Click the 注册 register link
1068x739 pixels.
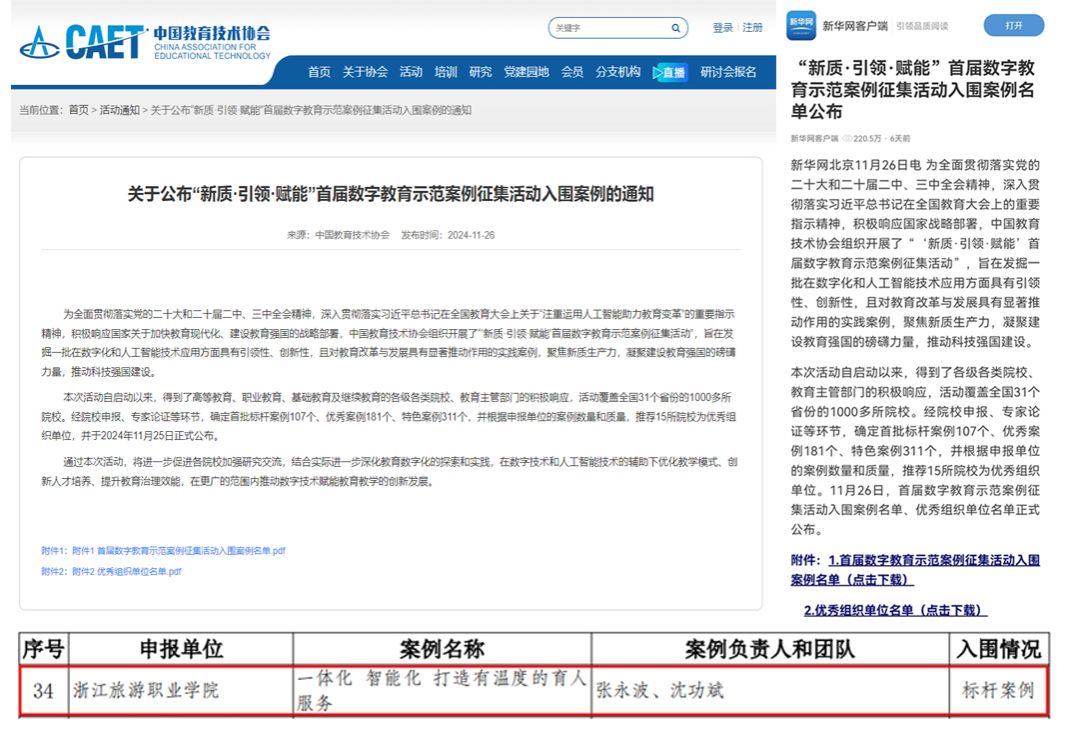pyautogui.click(x=752, y=27)
